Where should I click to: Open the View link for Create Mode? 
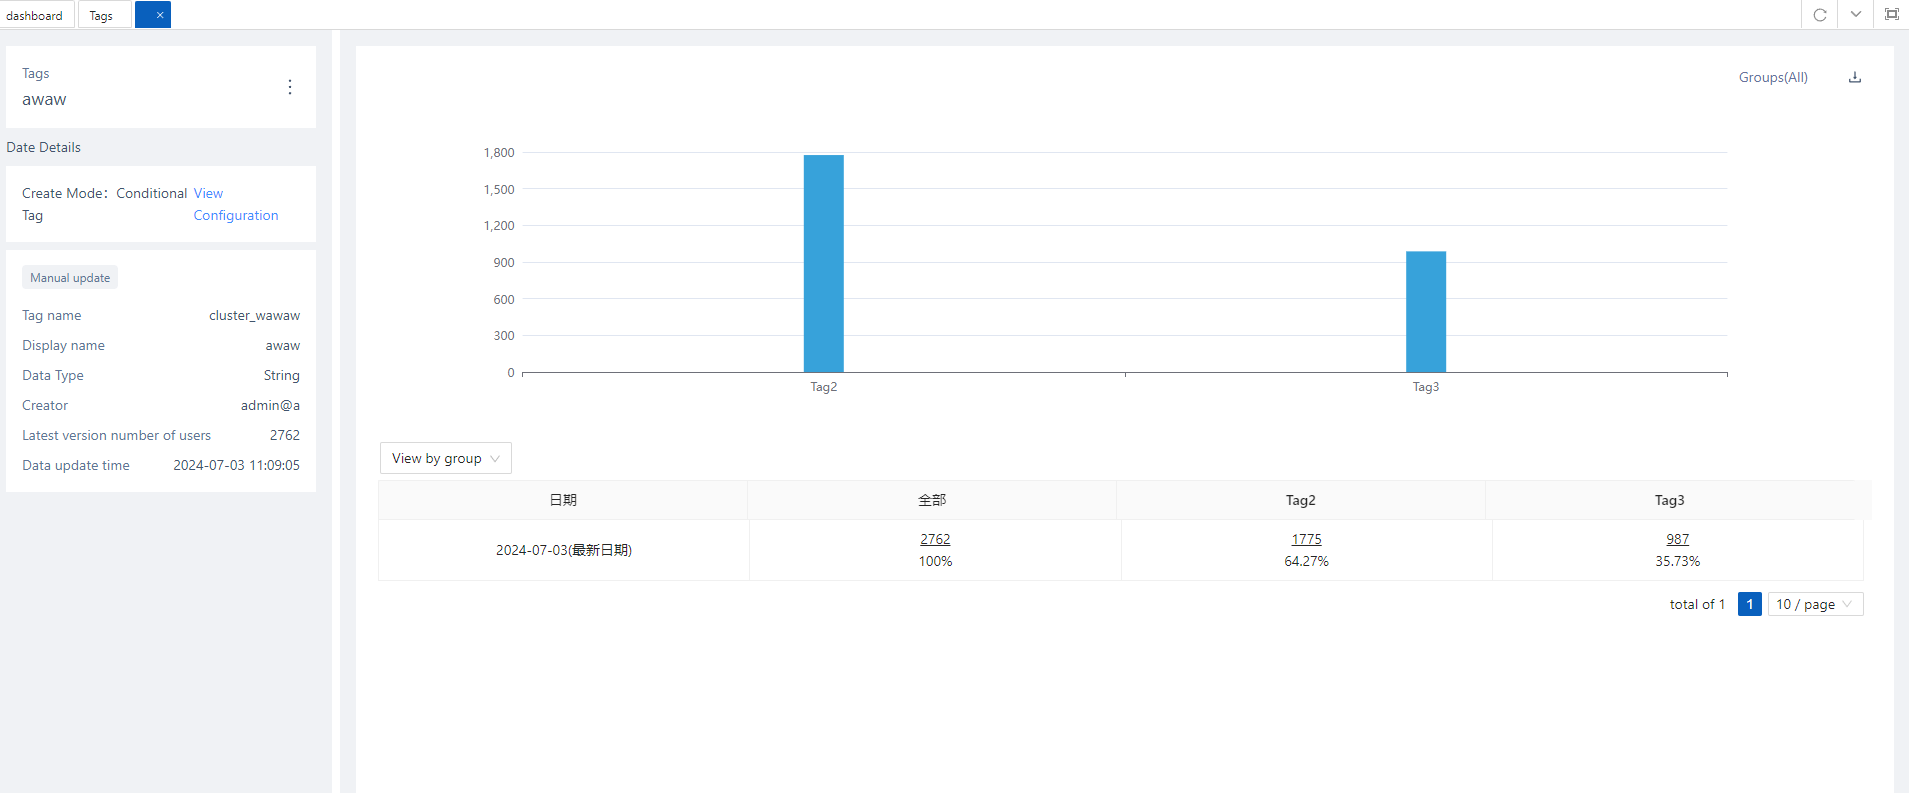(x=208, y=193)
